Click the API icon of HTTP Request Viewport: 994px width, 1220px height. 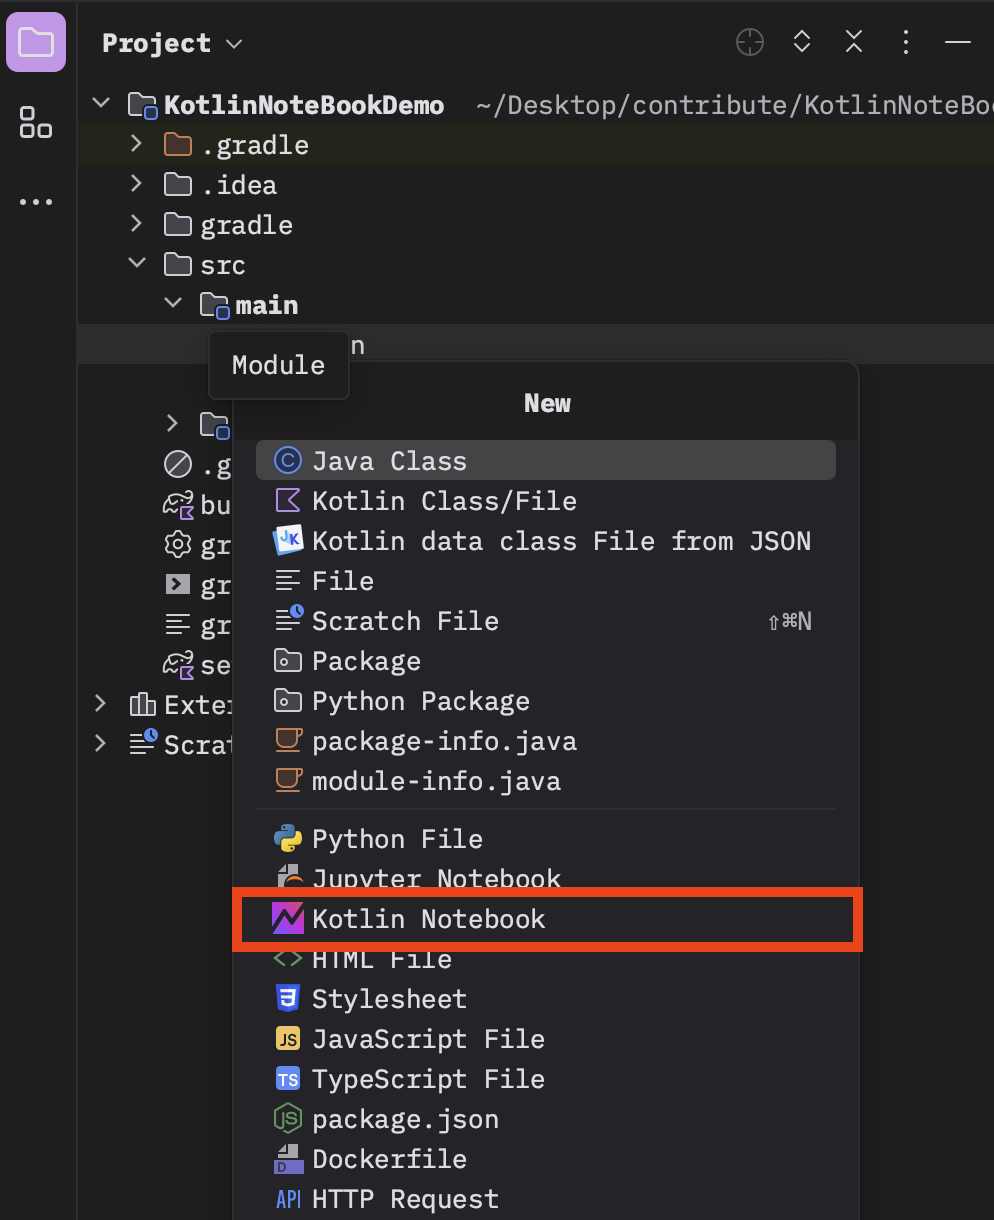(288, 1199)
